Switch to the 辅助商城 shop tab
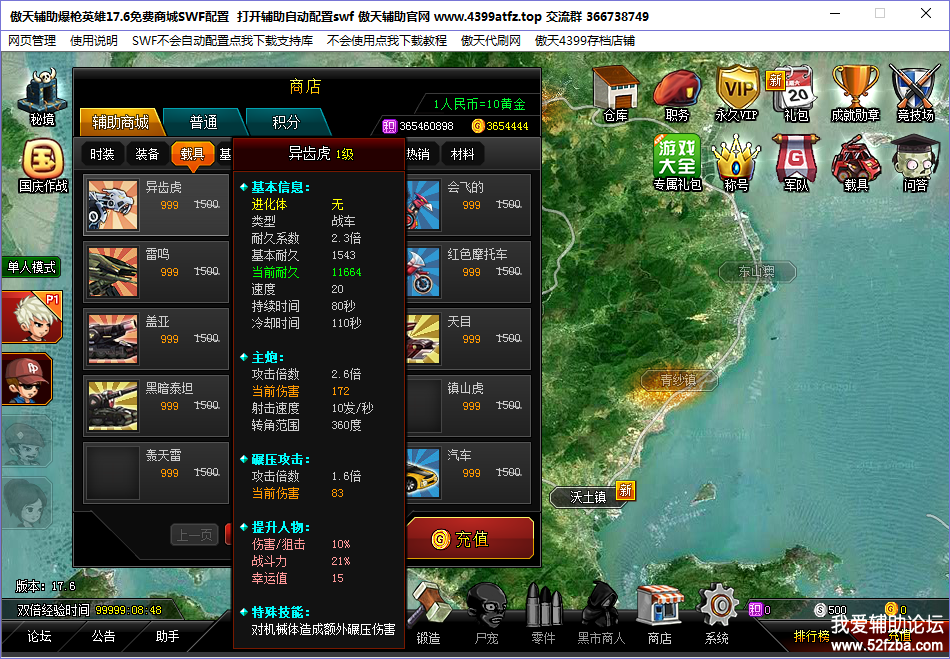950x659 pixels. click(x=121, y=122)
